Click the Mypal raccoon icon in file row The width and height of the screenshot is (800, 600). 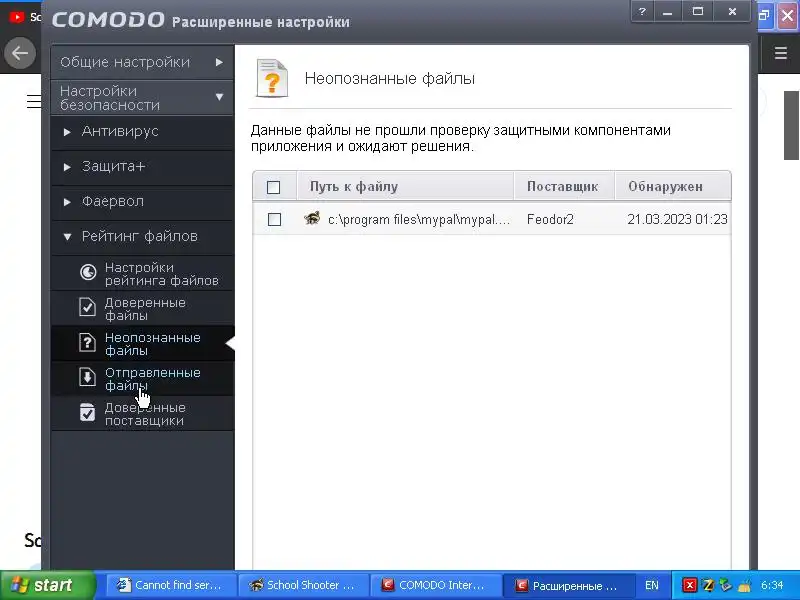click(312, 218)
